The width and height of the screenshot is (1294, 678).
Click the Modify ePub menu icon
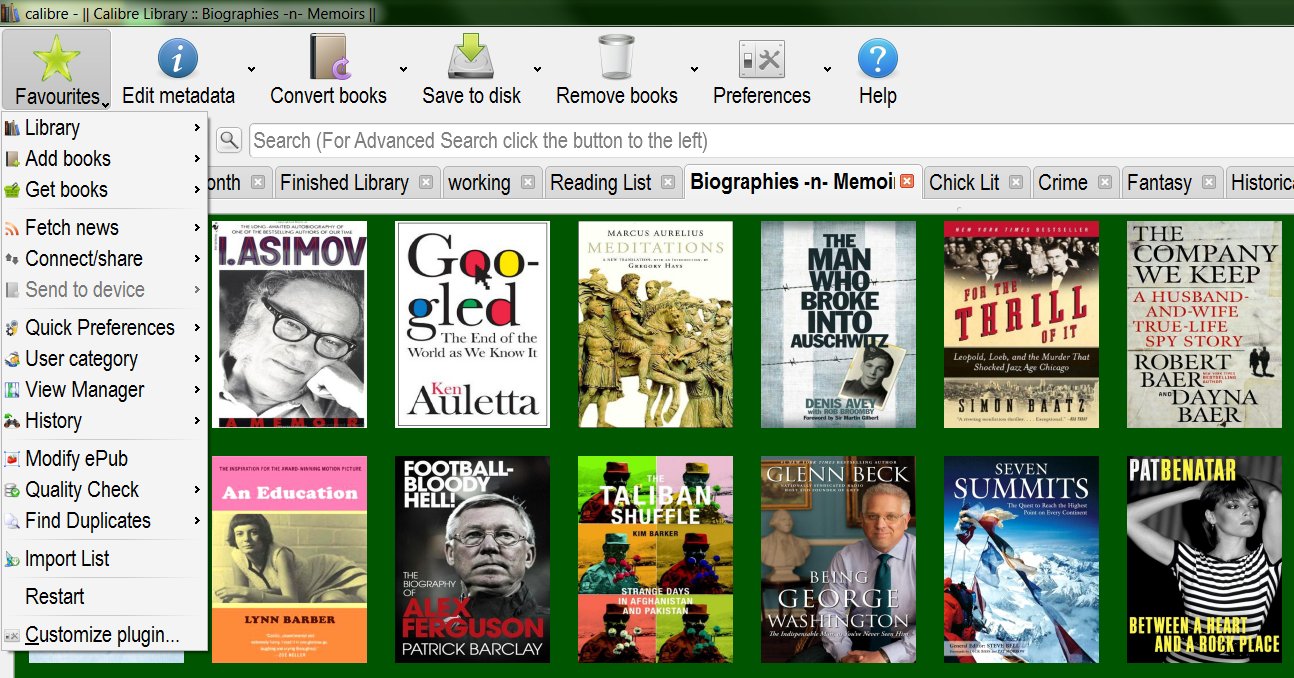click(x=12, y=459)
